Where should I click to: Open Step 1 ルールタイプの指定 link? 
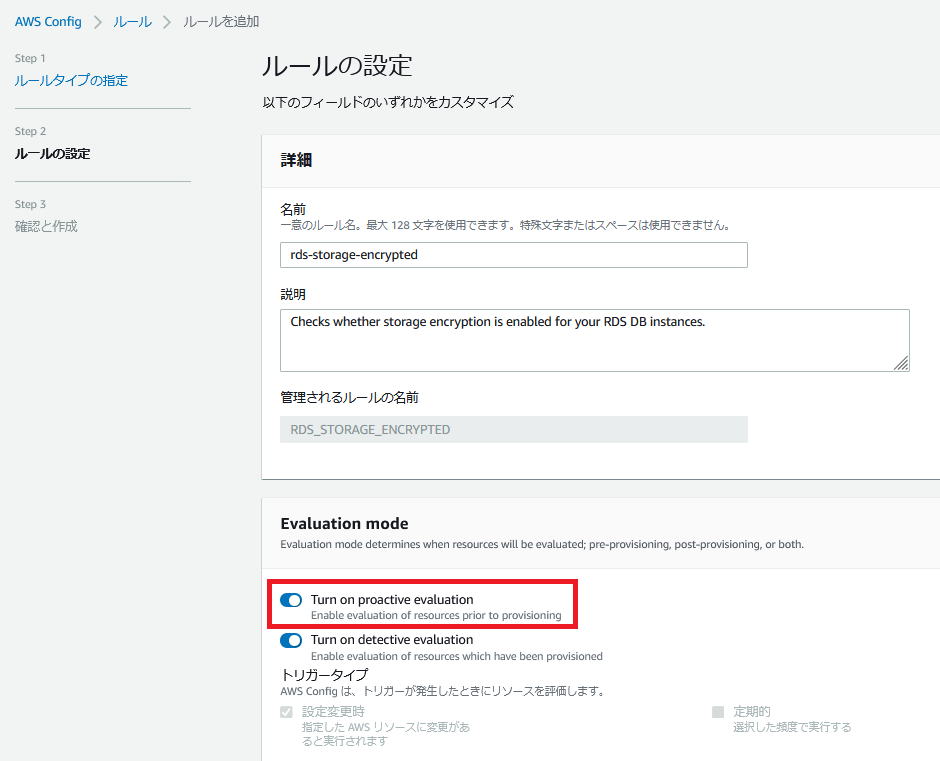[71, 80]
